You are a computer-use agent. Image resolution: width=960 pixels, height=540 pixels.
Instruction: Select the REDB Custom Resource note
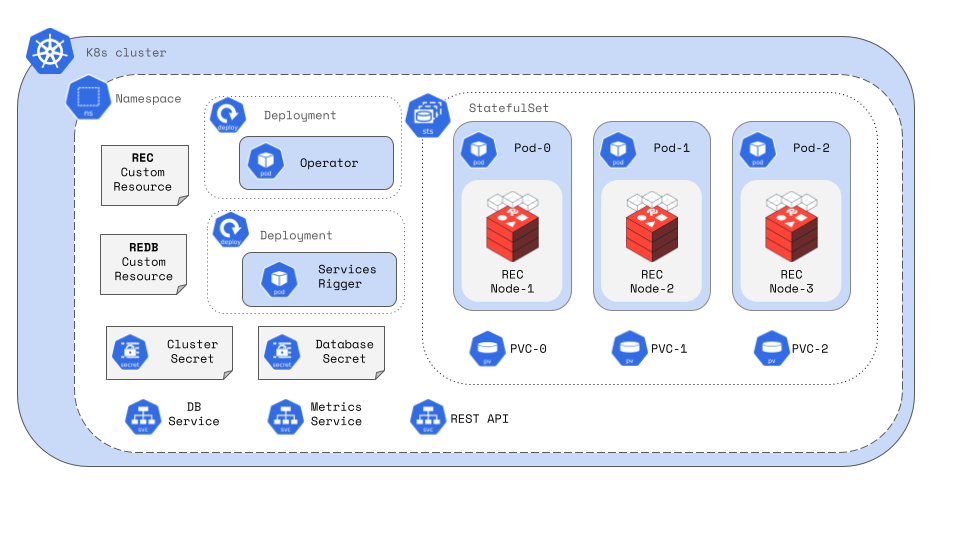coord(144,263)
